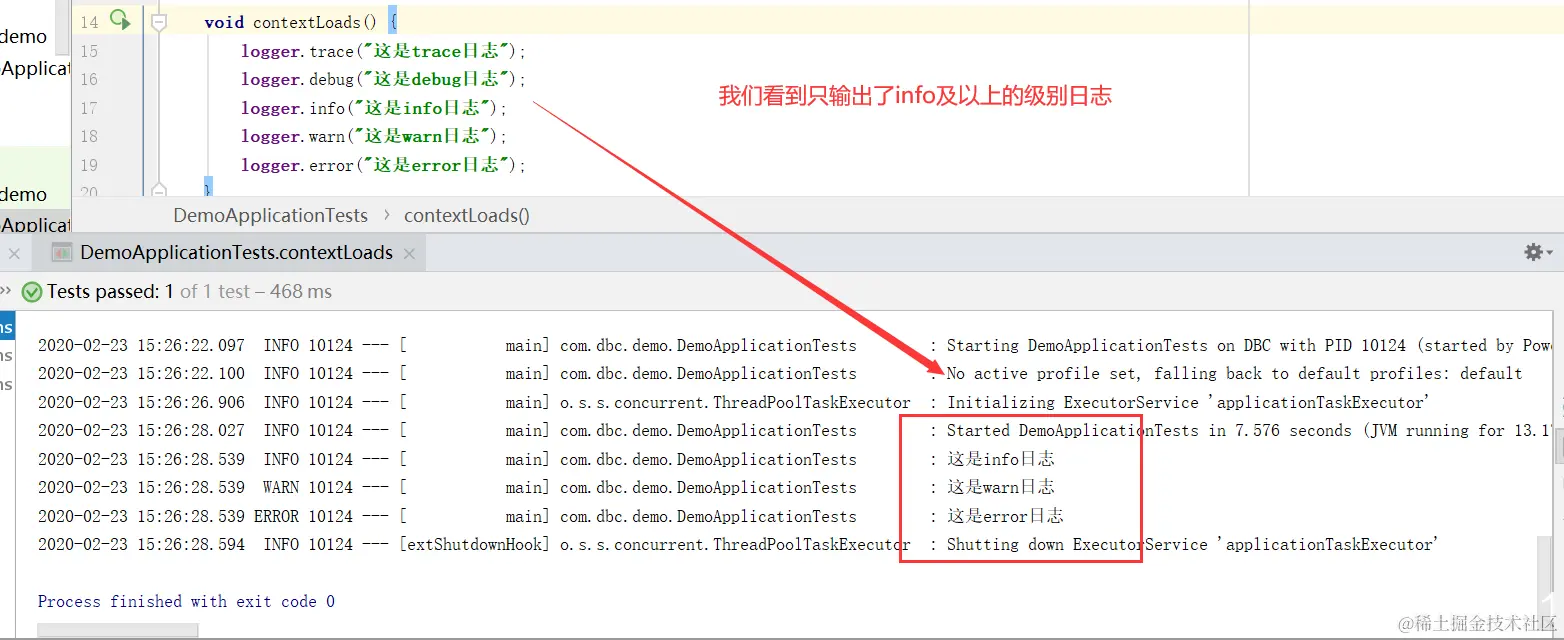Click the 'Initializing ExecutorService' log line
The height and width of the screenshot is (640, 1564).
tap(734, 402)
